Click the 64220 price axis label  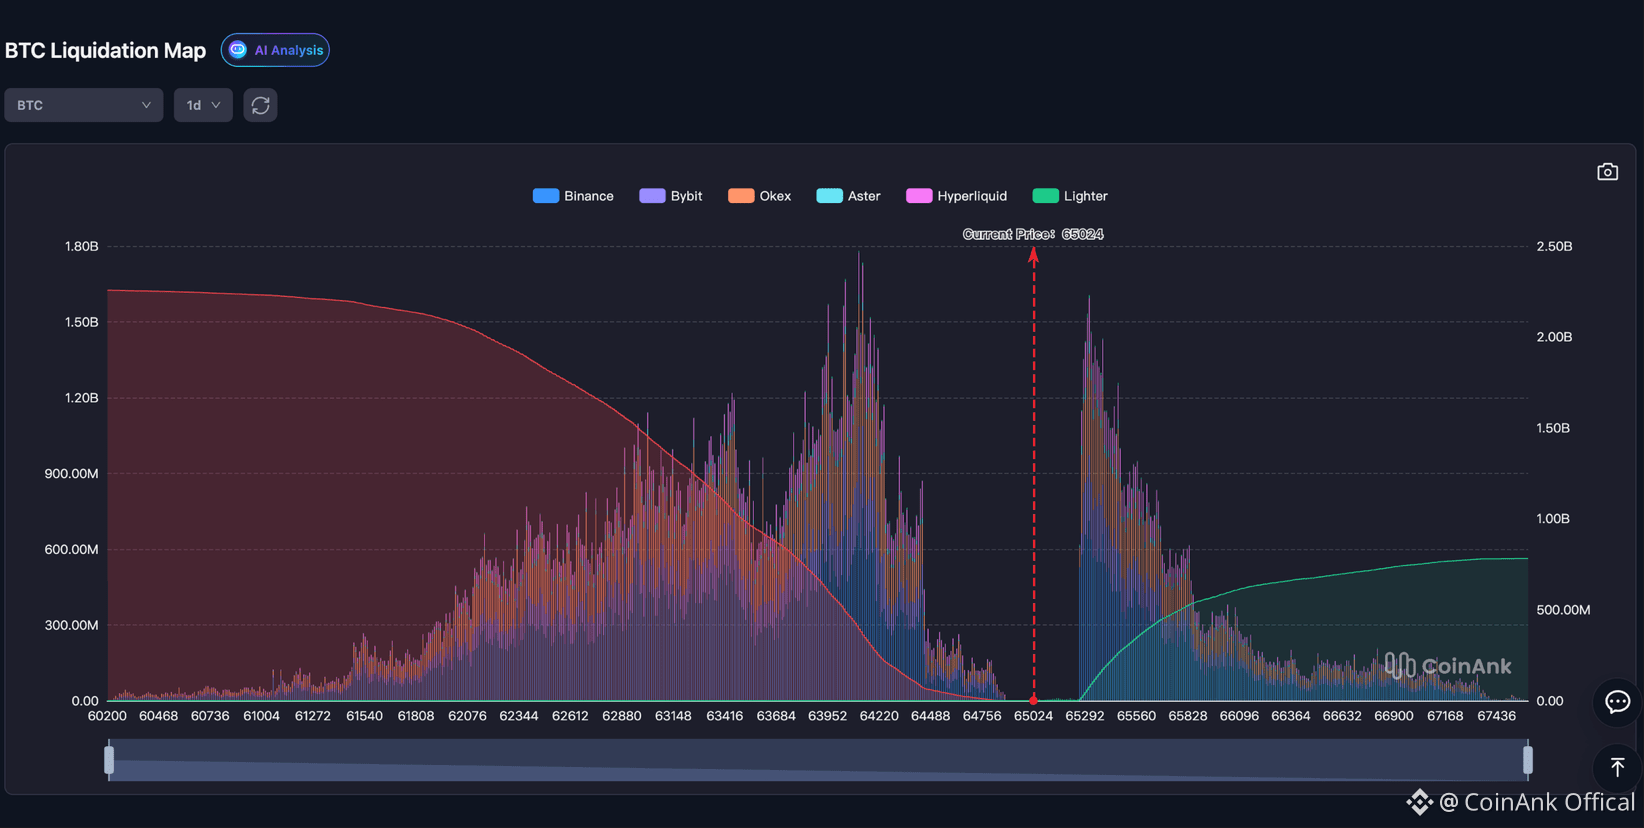click(x=879, y=716)
